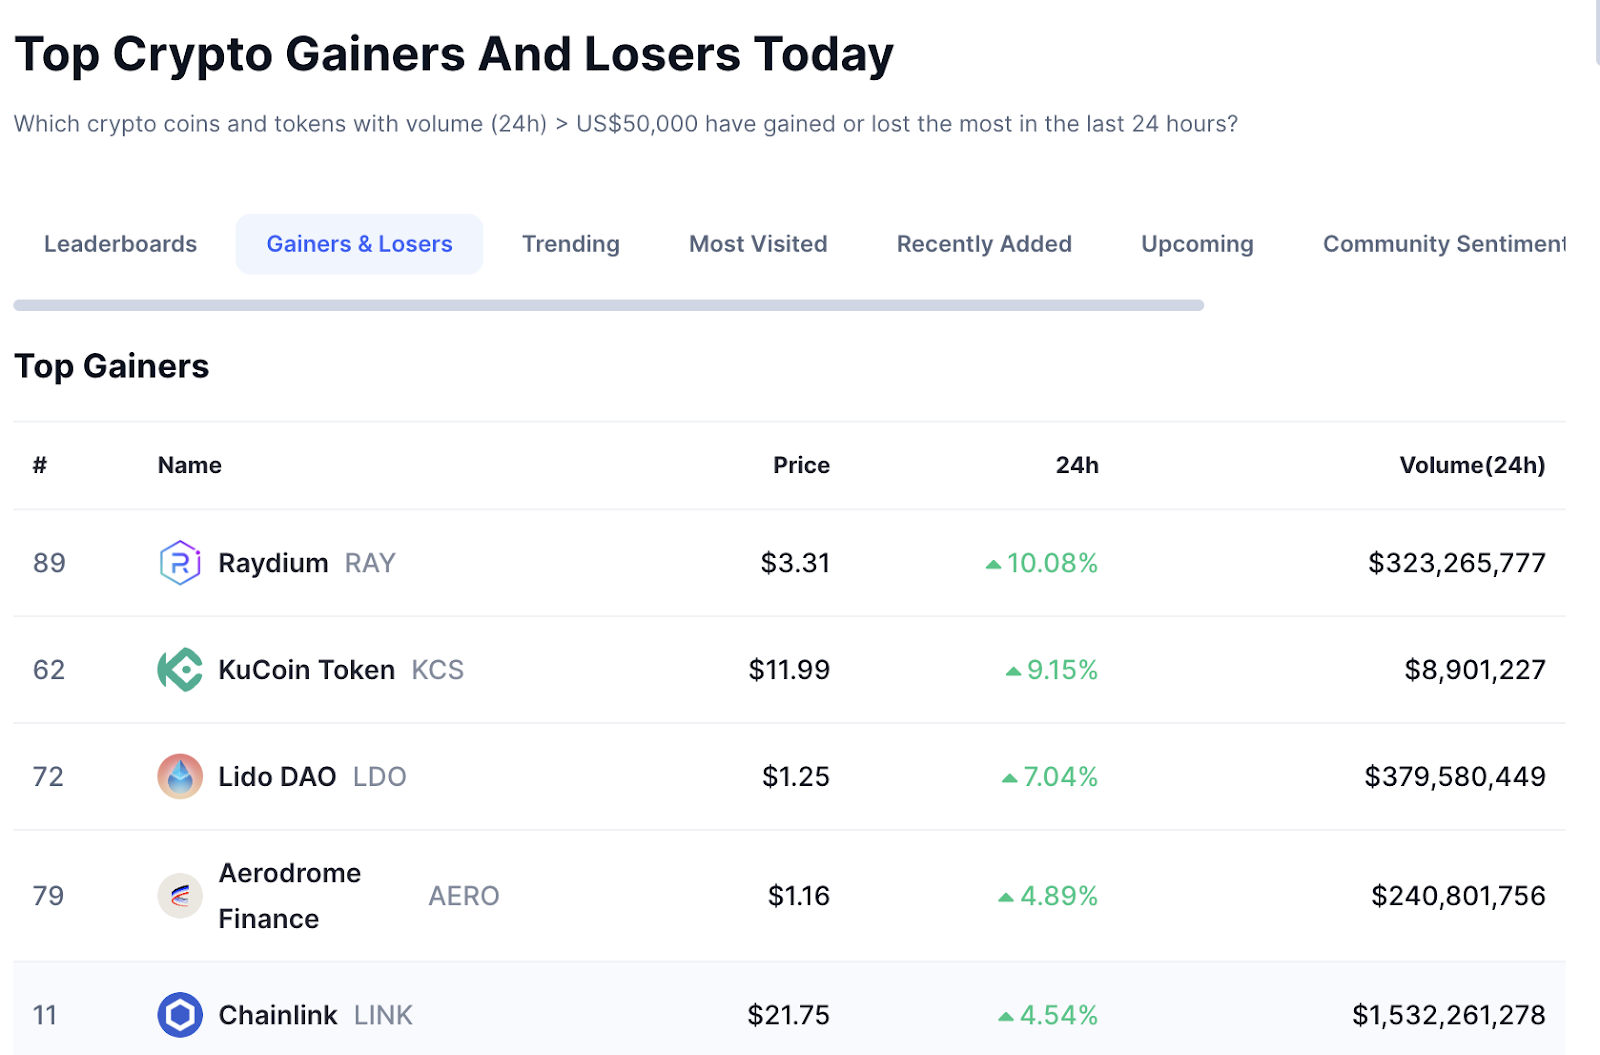Click the Raydium coin logo icon
This screenshot has height=1055, width=1600.
180,562
